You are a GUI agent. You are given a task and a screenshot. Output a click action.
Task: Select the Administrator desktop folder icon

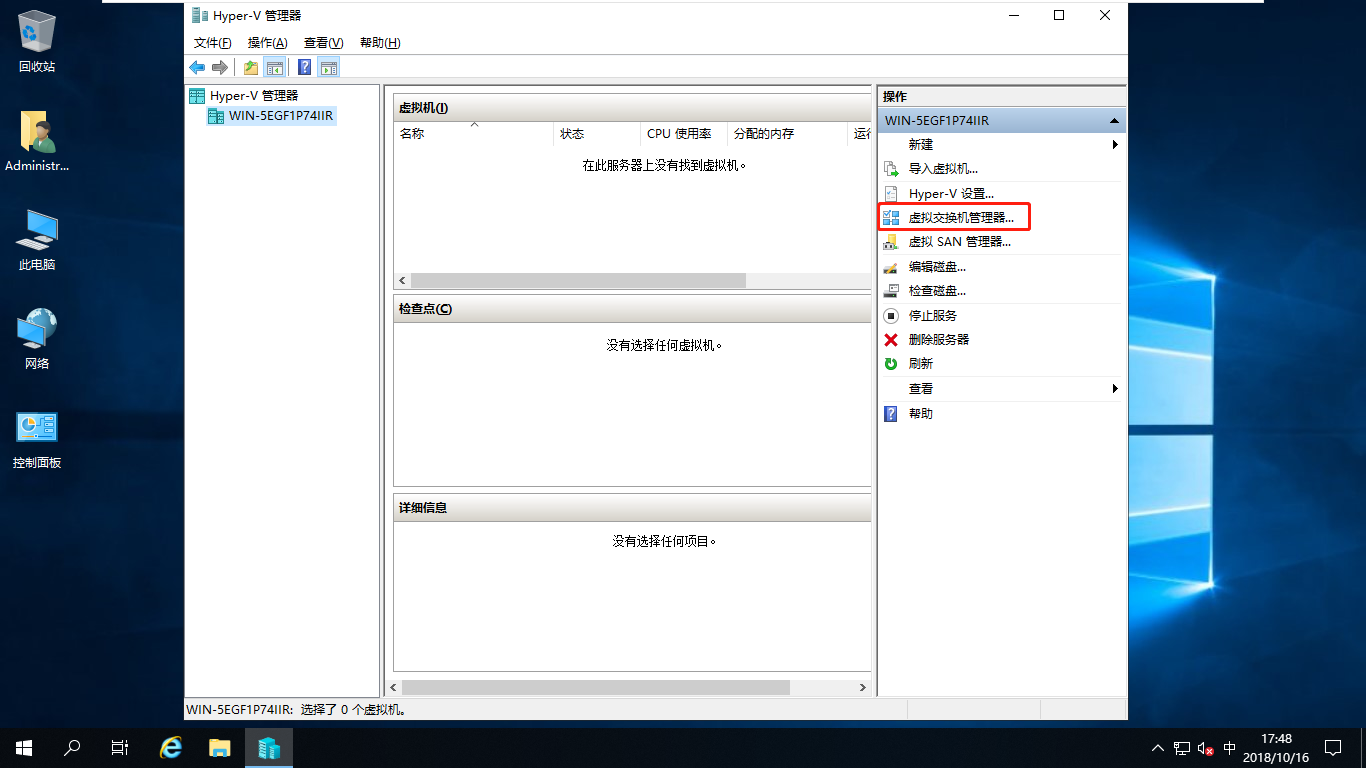[x=37, y=141]
